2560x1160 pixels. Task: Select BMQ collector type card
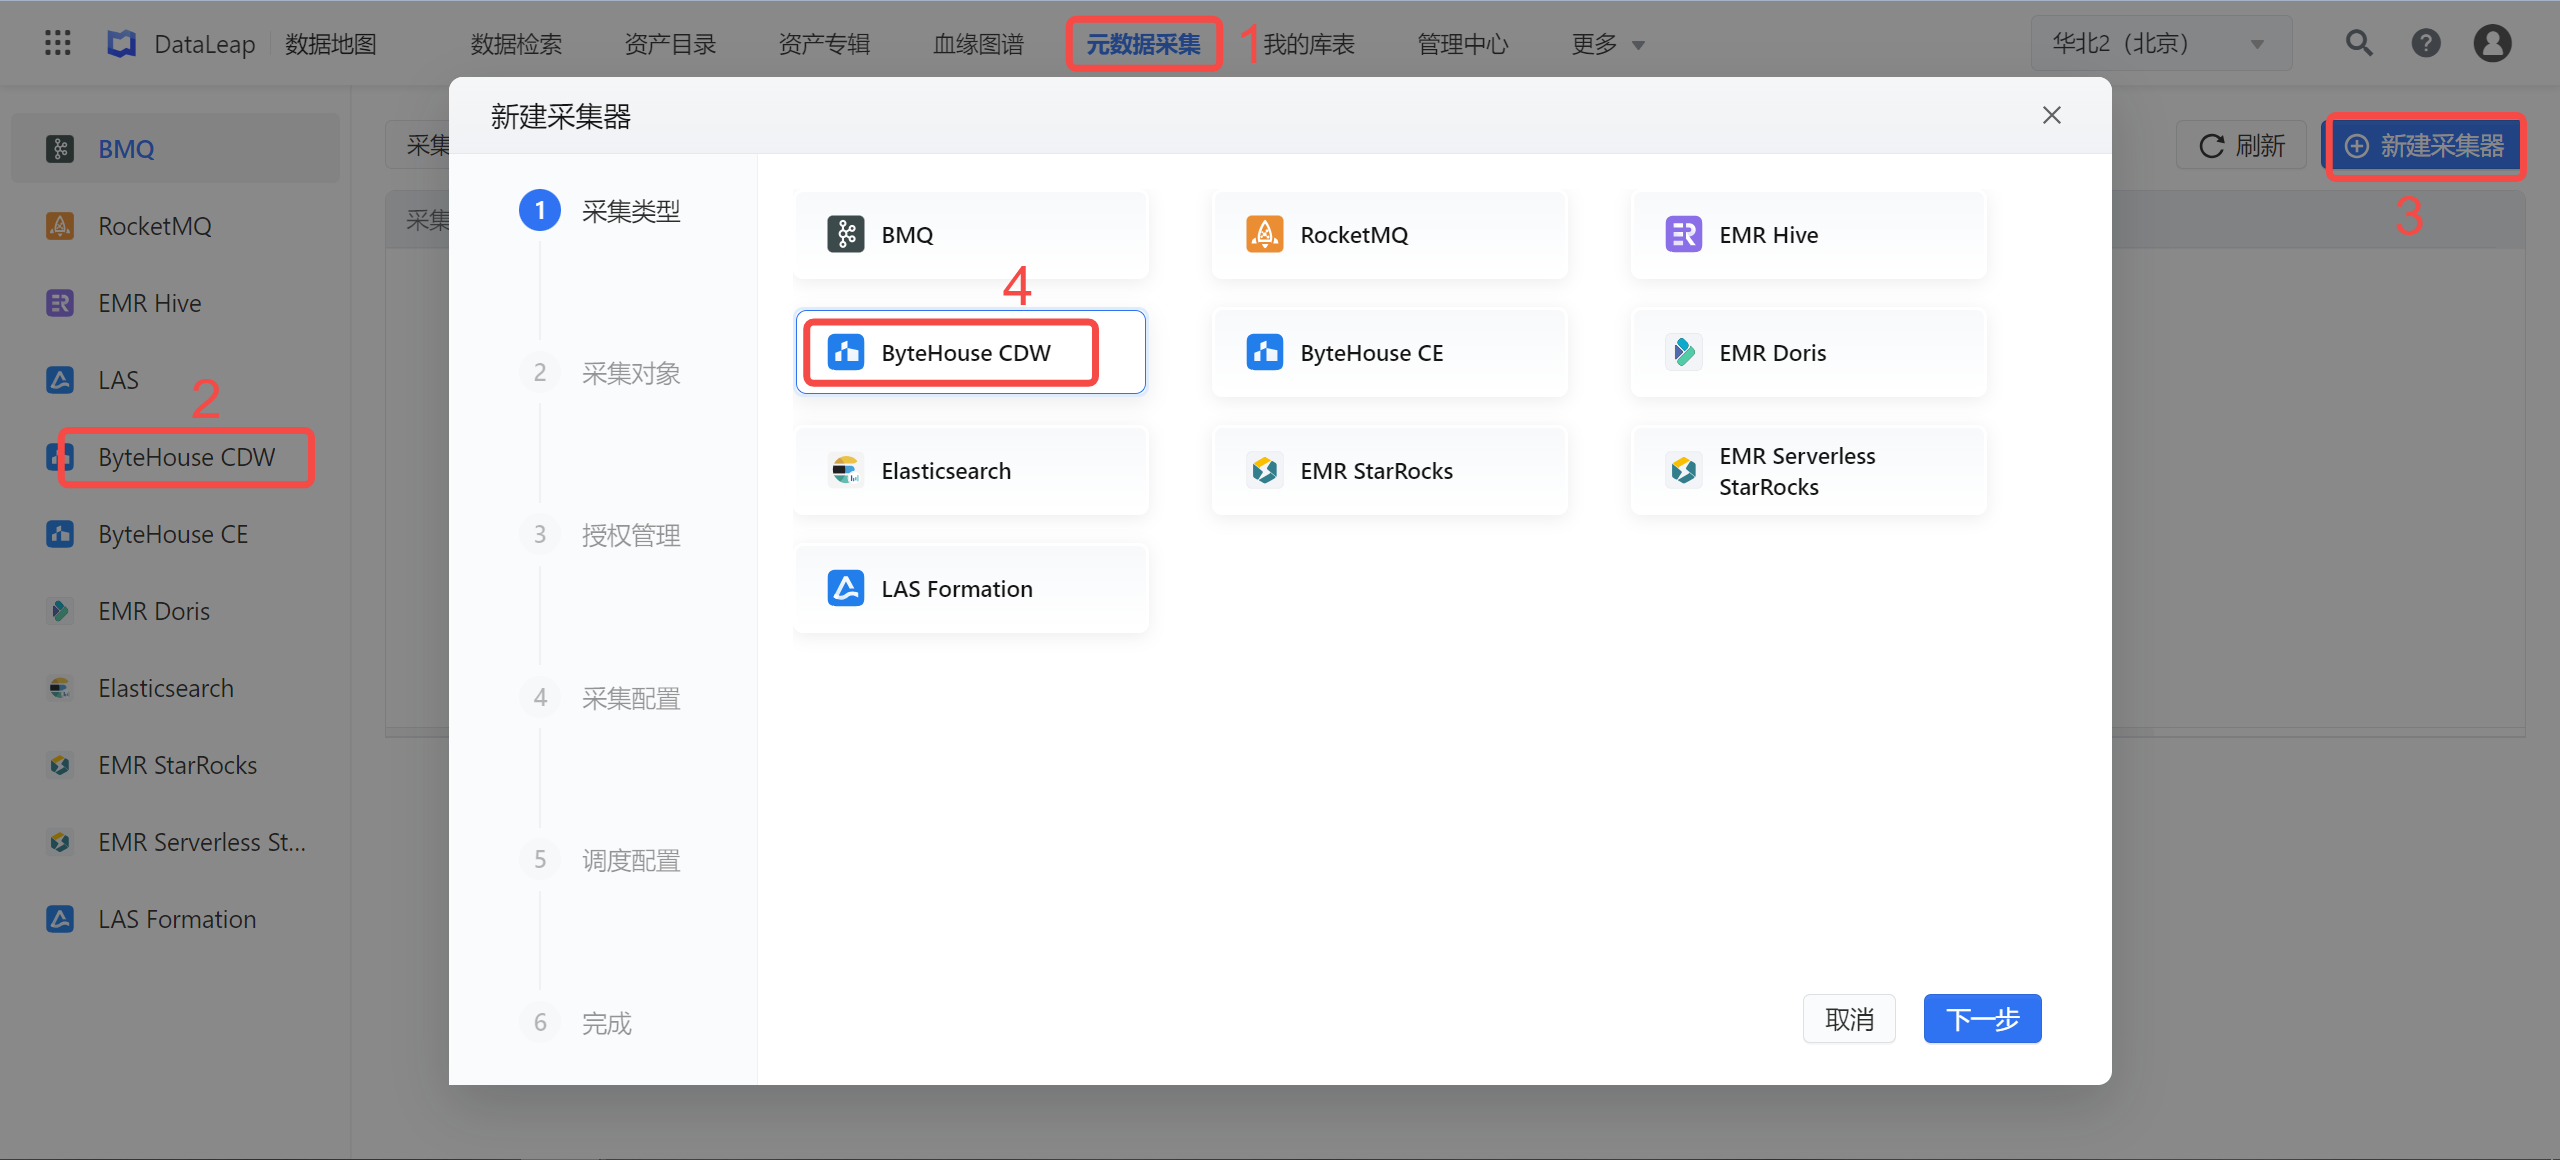971,235
